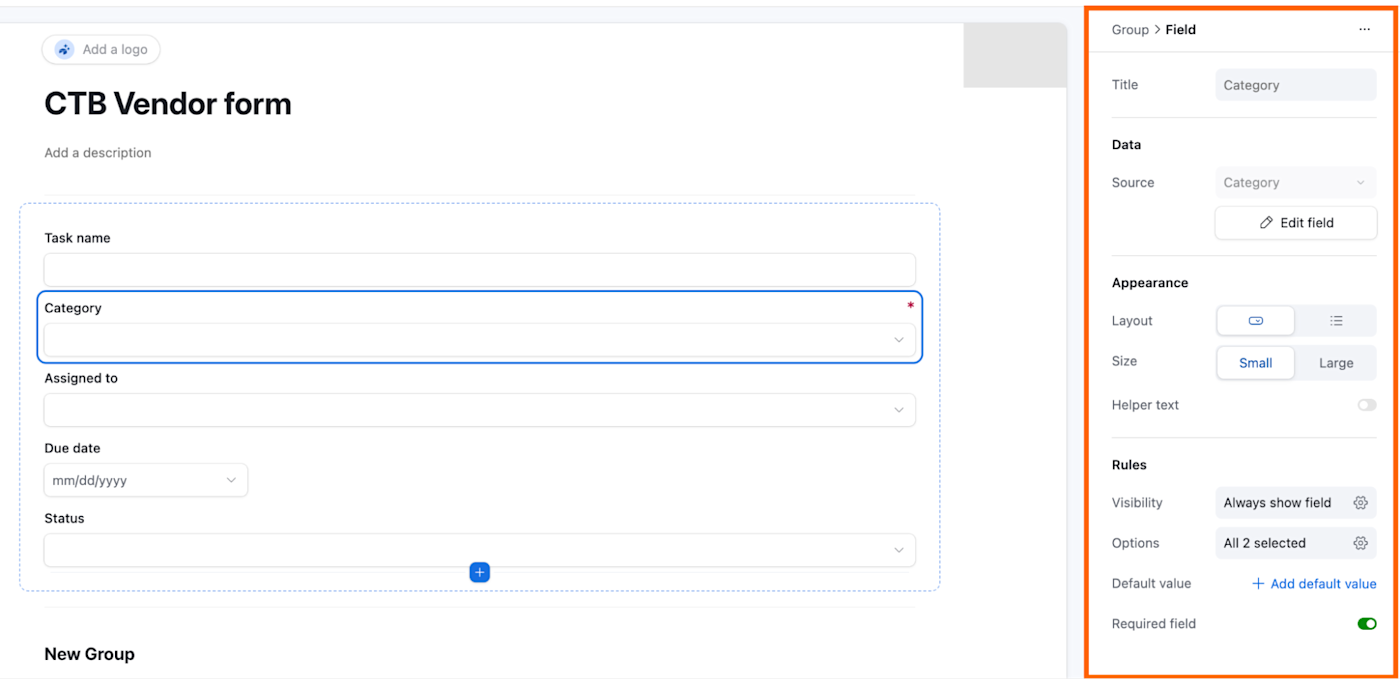Image resolution: width=1400 pixels, height=679 pixels.
Task: Choose Small size option
Action: pyautogui.click(x=1256, y=363)
